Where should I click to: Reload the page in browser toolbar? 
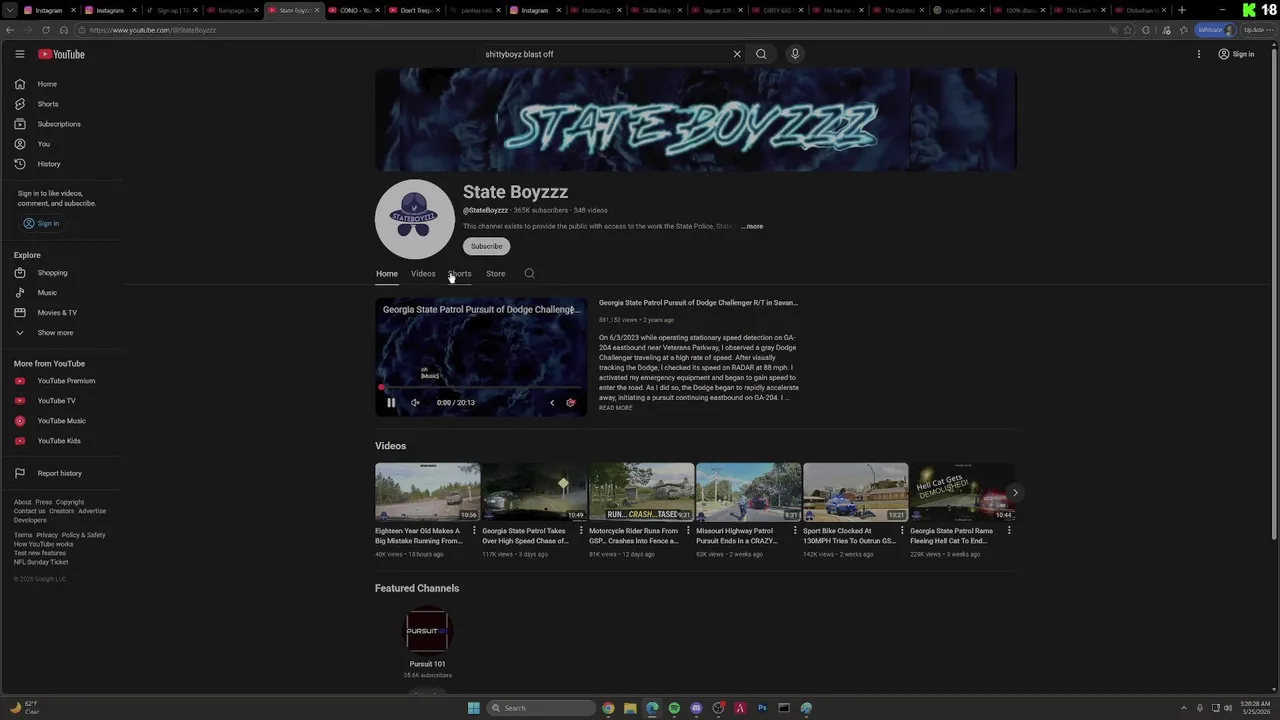click(x=45, y=30)
